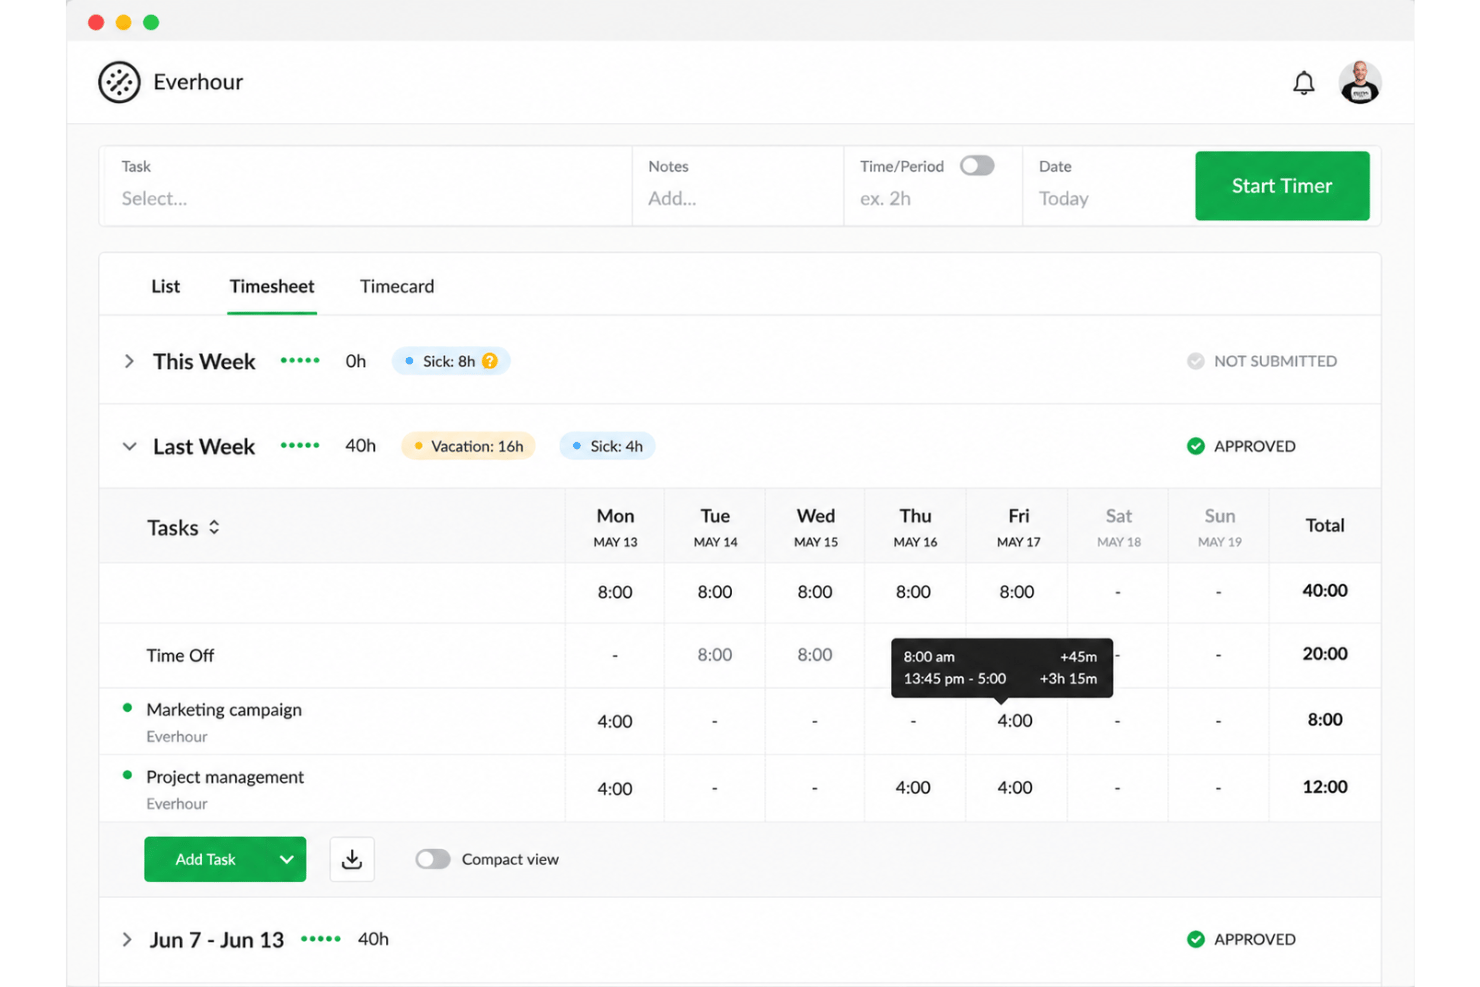Sort tasks with the Tasks arrows icon
1480x987 pixels.
click(x=214, y=527)
